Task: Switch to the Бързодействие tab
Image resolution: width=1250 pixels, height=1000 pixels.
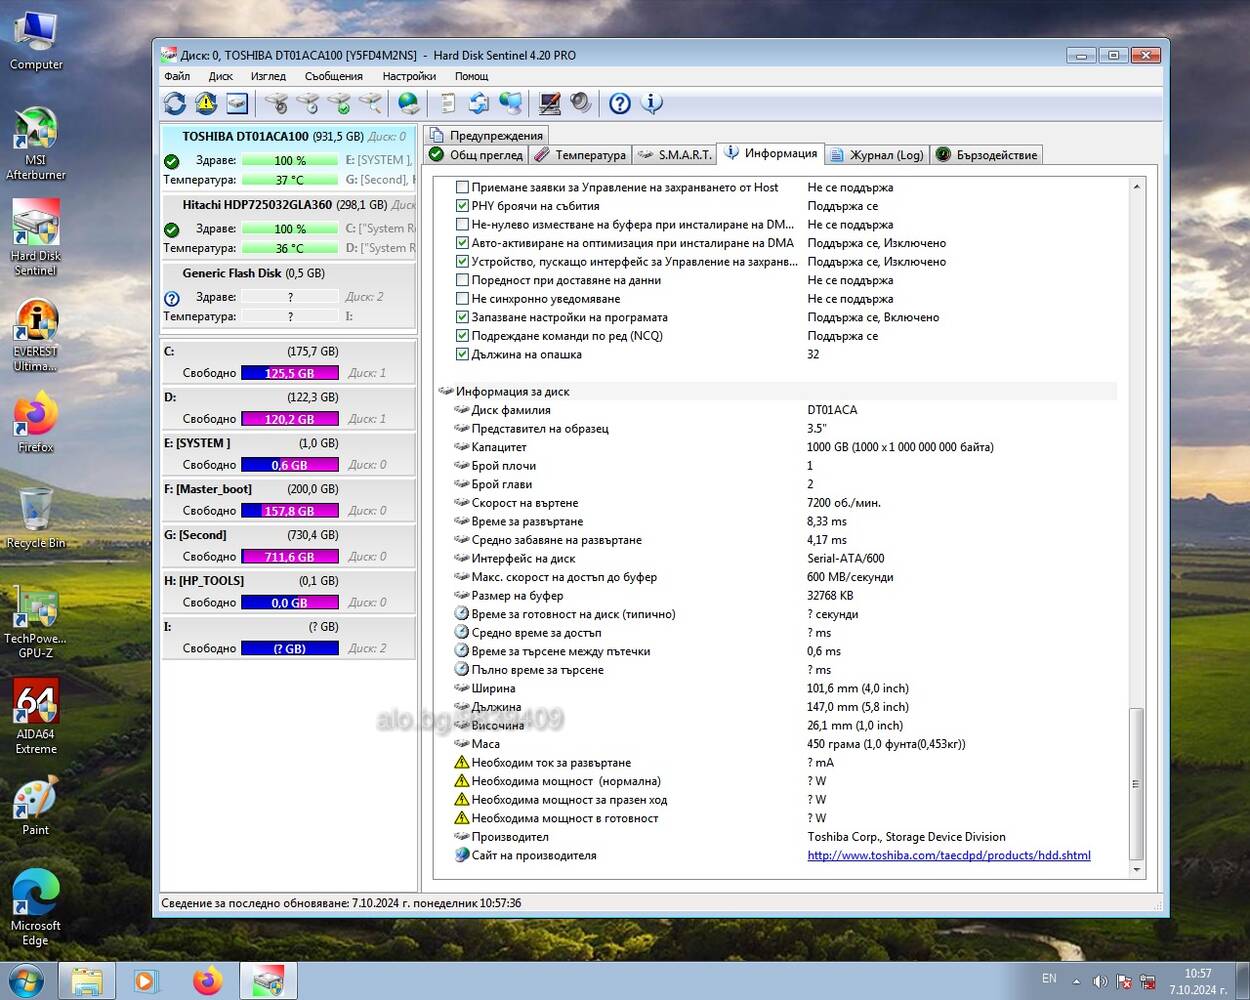Action: coord(987,155)
